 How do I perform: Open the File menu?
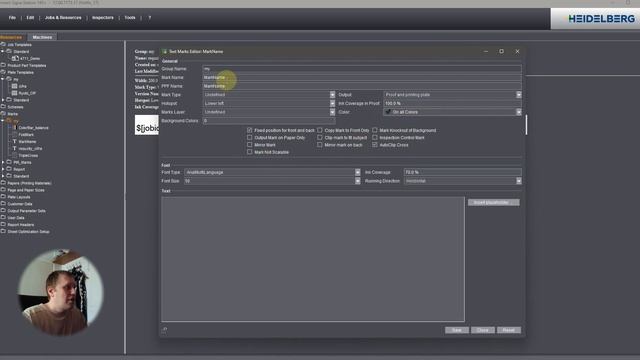click(x=12, y=18)
